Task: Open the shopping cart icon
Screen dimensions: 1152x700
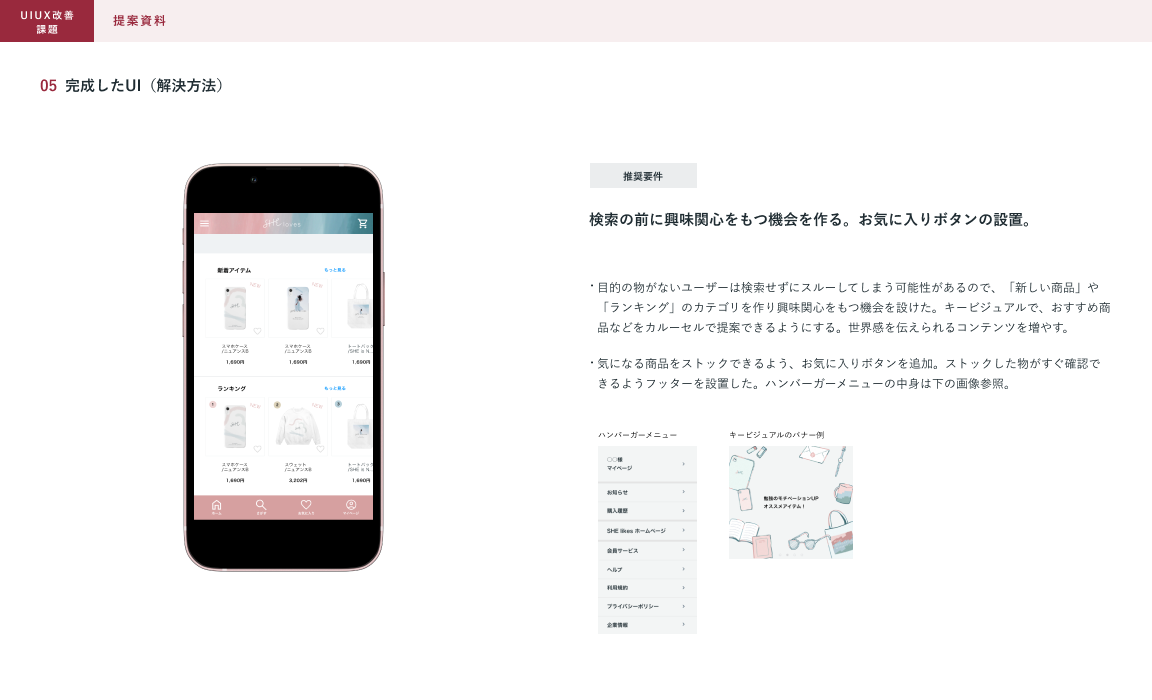Action: click(362, 224)
